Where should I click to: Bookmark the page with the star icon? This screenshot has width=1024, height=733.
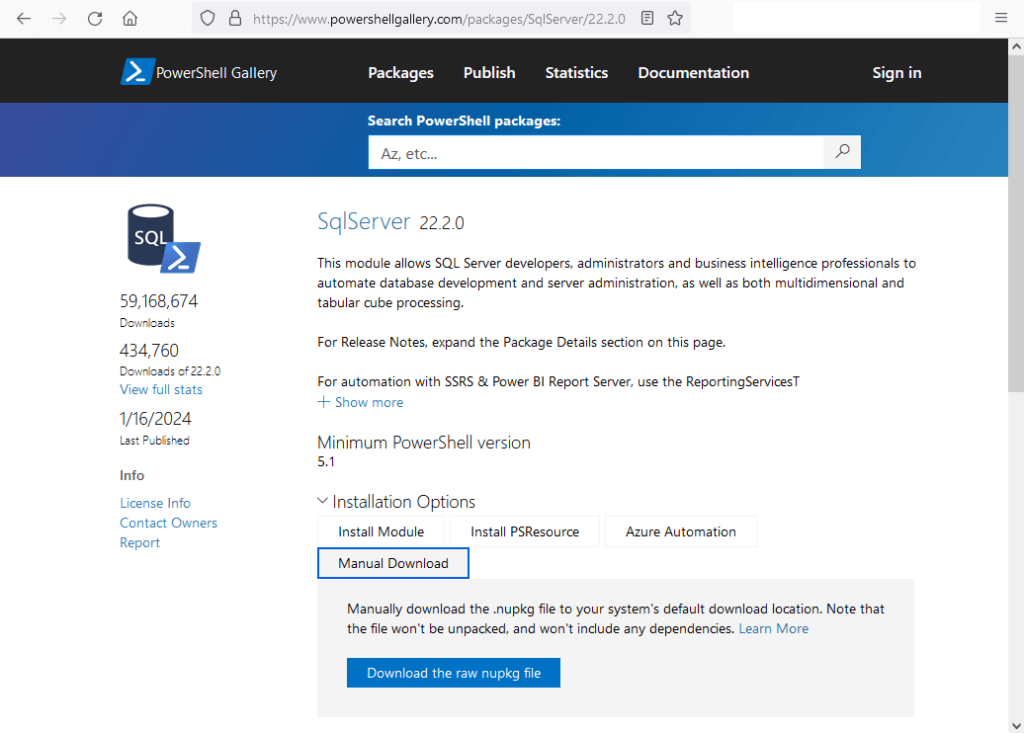[x=675, y=17]
